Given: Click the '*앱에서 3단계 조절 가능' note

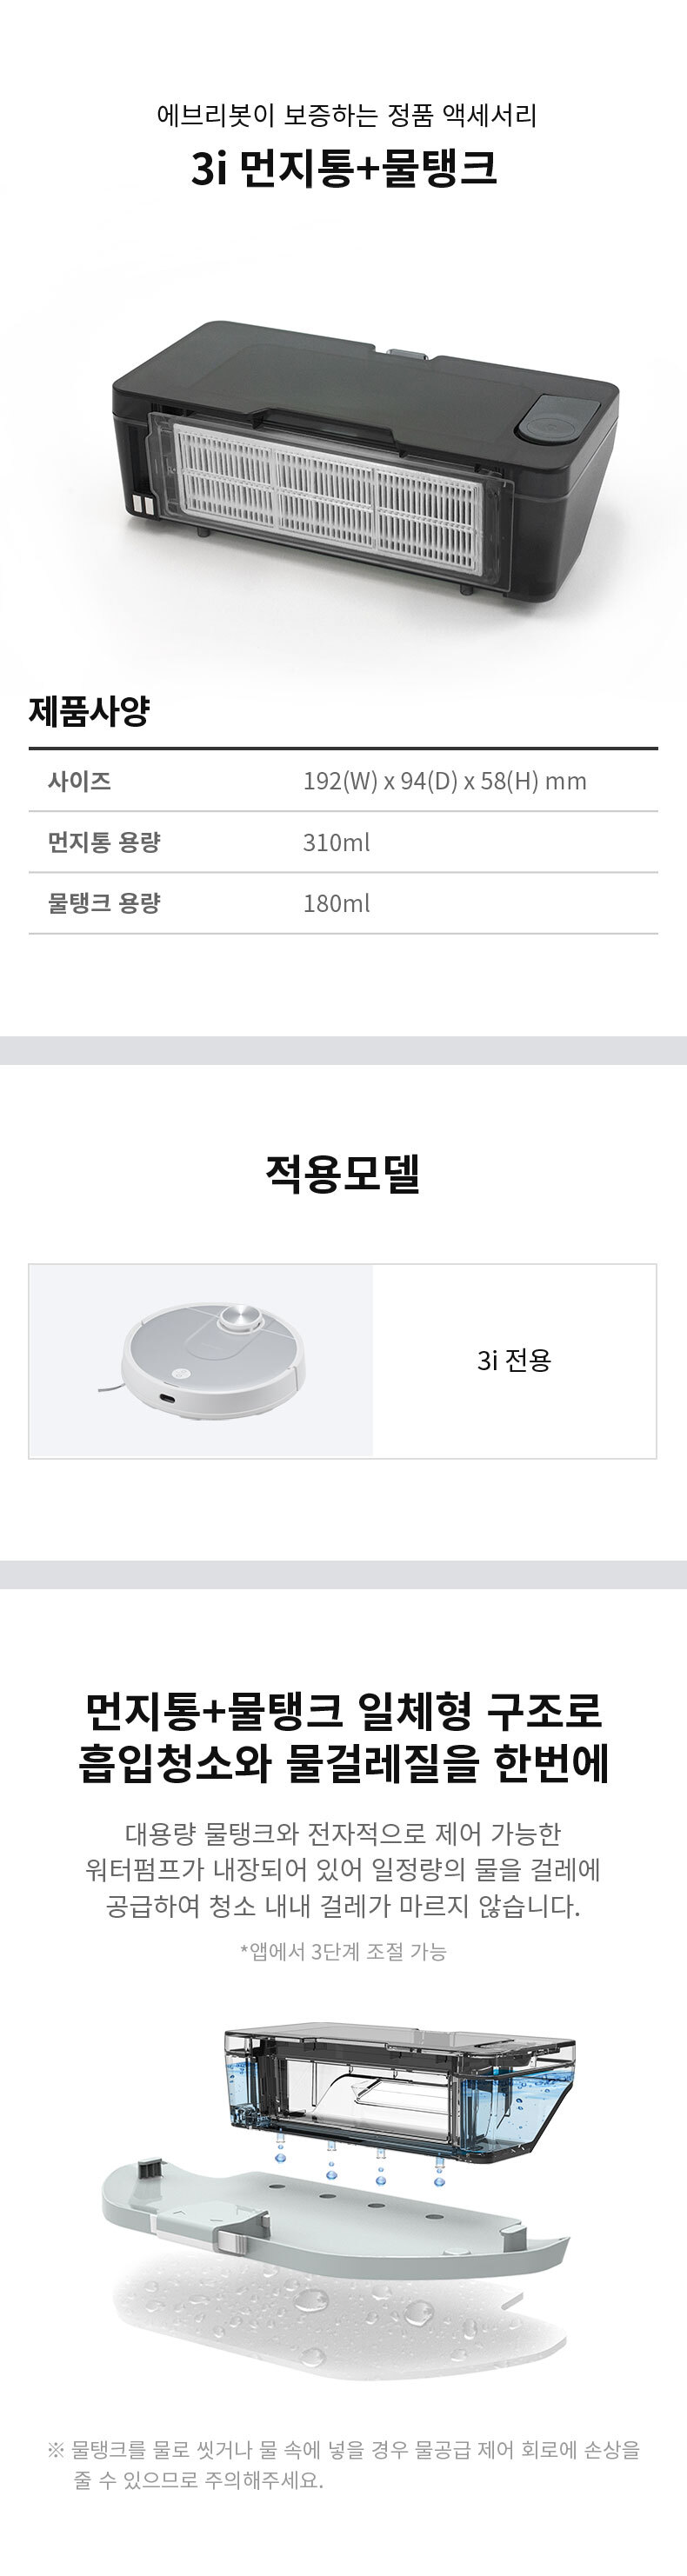Looking at the screenshot, I should (343, 1951).
